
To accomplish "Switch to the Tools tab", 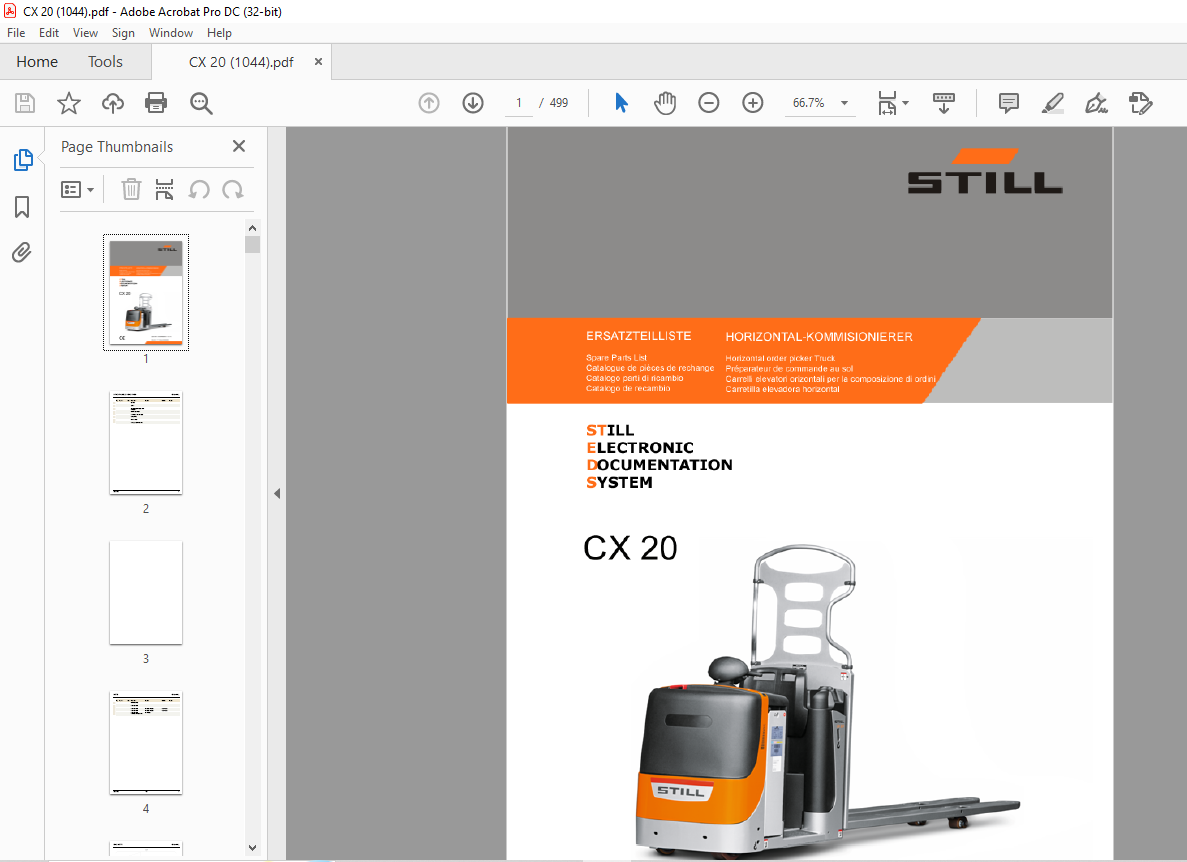I will tap(105, 62).
